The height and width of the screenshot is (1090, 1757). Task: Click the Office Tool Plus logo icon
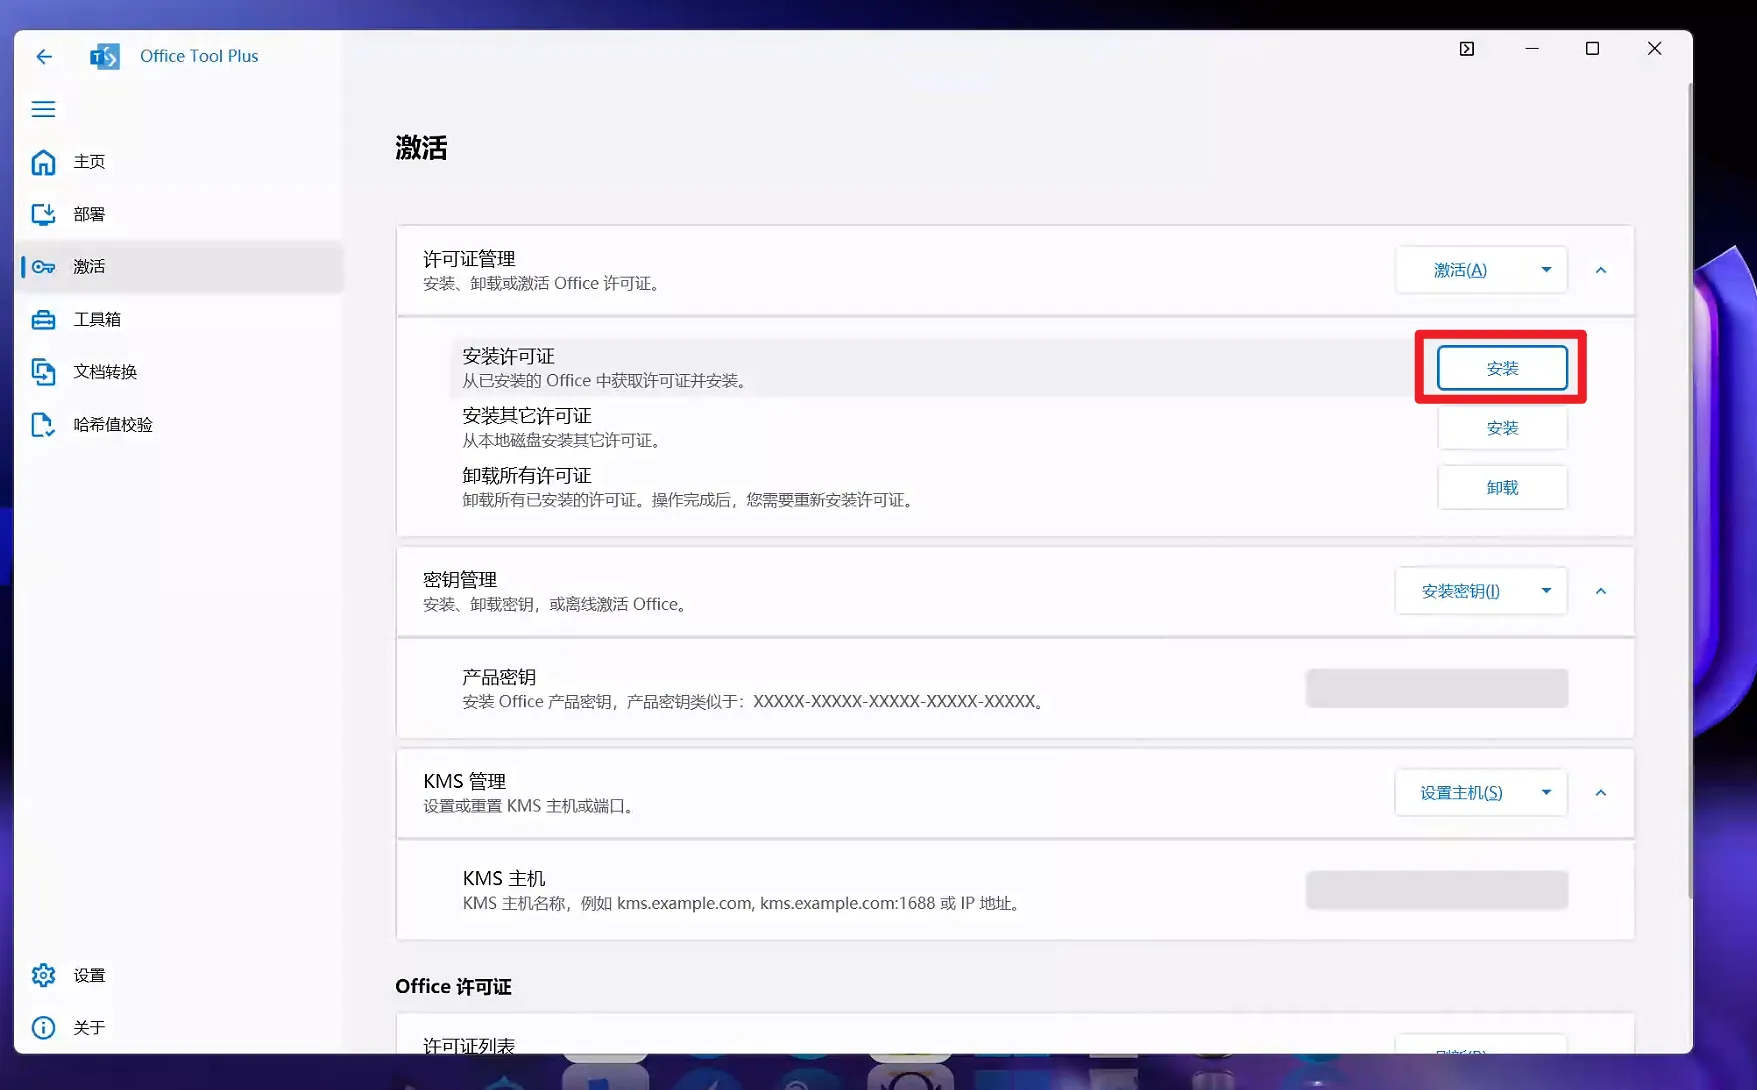tap(105, 56)
